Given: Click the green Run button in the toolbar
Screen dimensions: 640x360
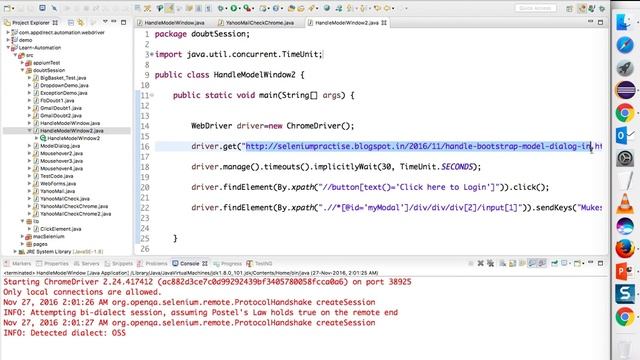Looking at the screenshot, I should point(234,8).
